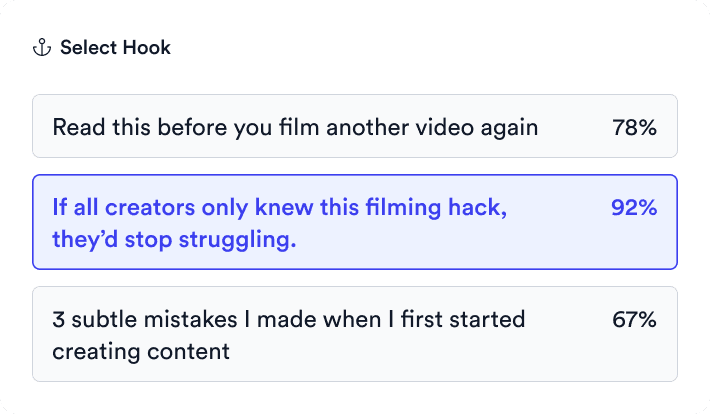
Task: Choose the bottom hook card in the list
Action: [x=355, y=334]
